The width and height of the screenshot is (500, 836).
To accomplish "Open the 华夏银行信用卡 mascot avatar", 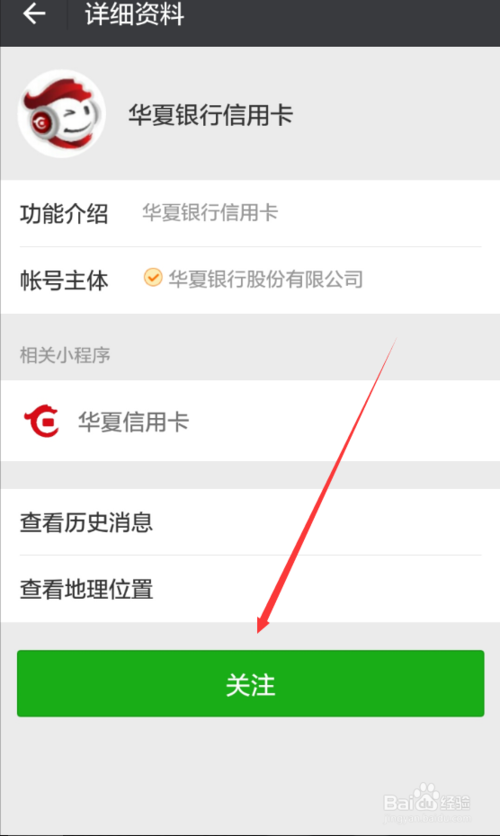I will 61,114.
